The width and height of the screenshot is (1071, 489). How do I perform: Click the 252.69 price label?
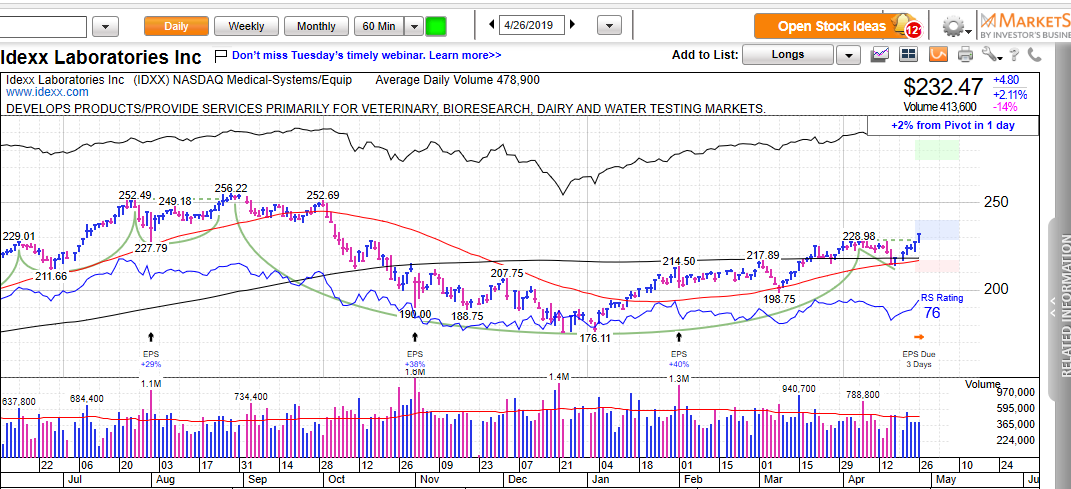coord(324,195)
